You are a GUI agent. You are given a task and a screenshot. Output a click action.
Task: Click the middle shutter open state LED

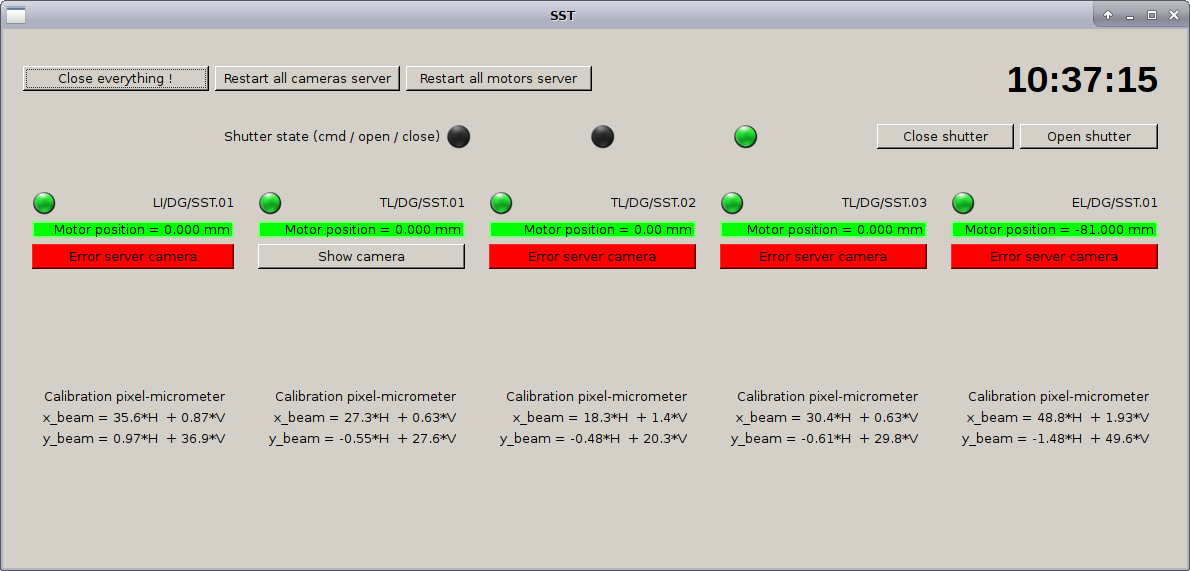(602, 137)
